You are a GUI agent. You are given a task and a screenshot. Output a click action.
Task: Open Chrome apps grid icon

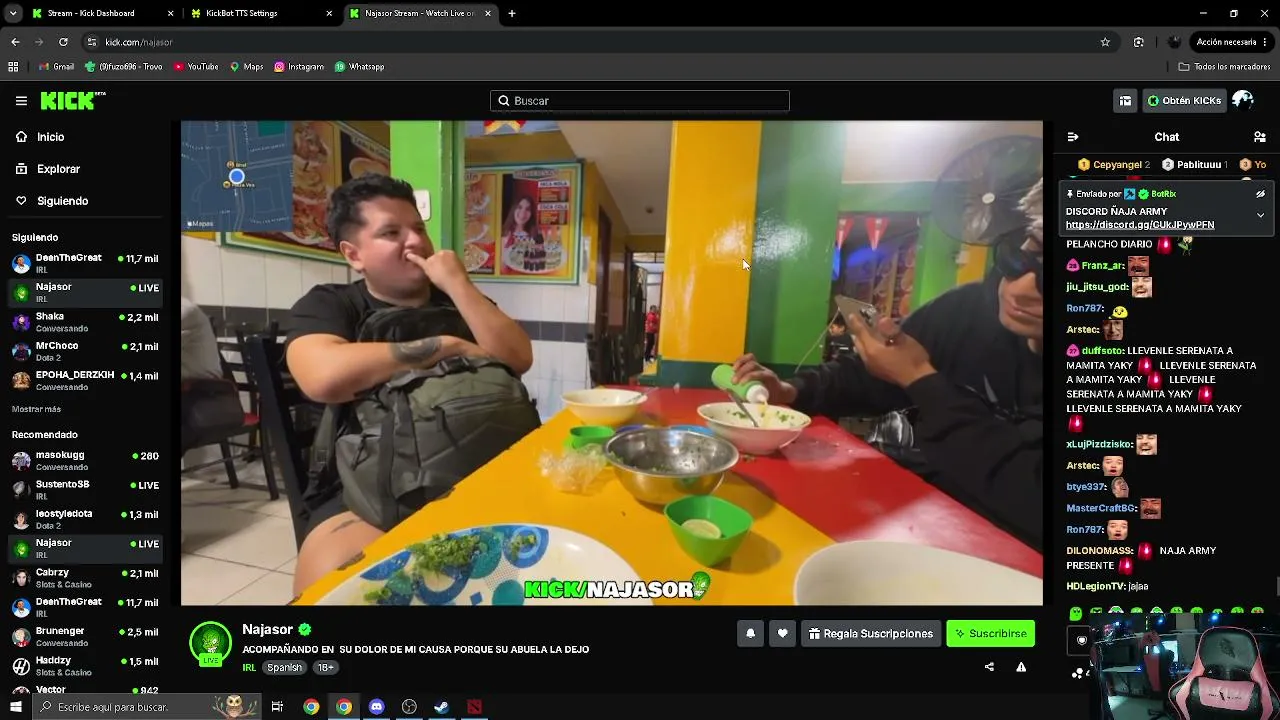pyautogui.click(x=13, y=67)
